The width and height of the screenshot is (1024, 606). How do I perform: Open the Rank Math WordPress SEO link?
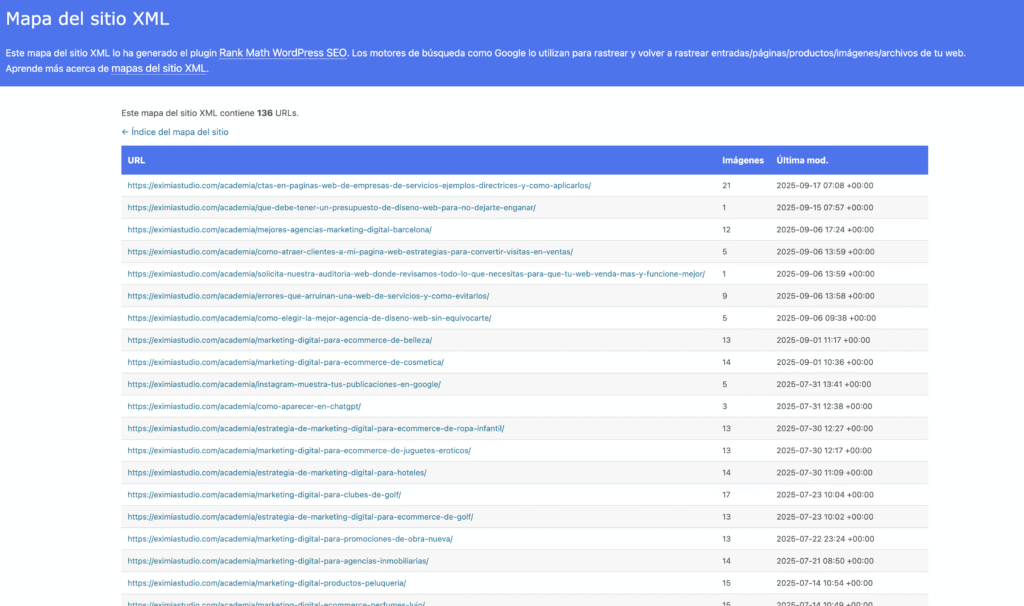[283, 53]
